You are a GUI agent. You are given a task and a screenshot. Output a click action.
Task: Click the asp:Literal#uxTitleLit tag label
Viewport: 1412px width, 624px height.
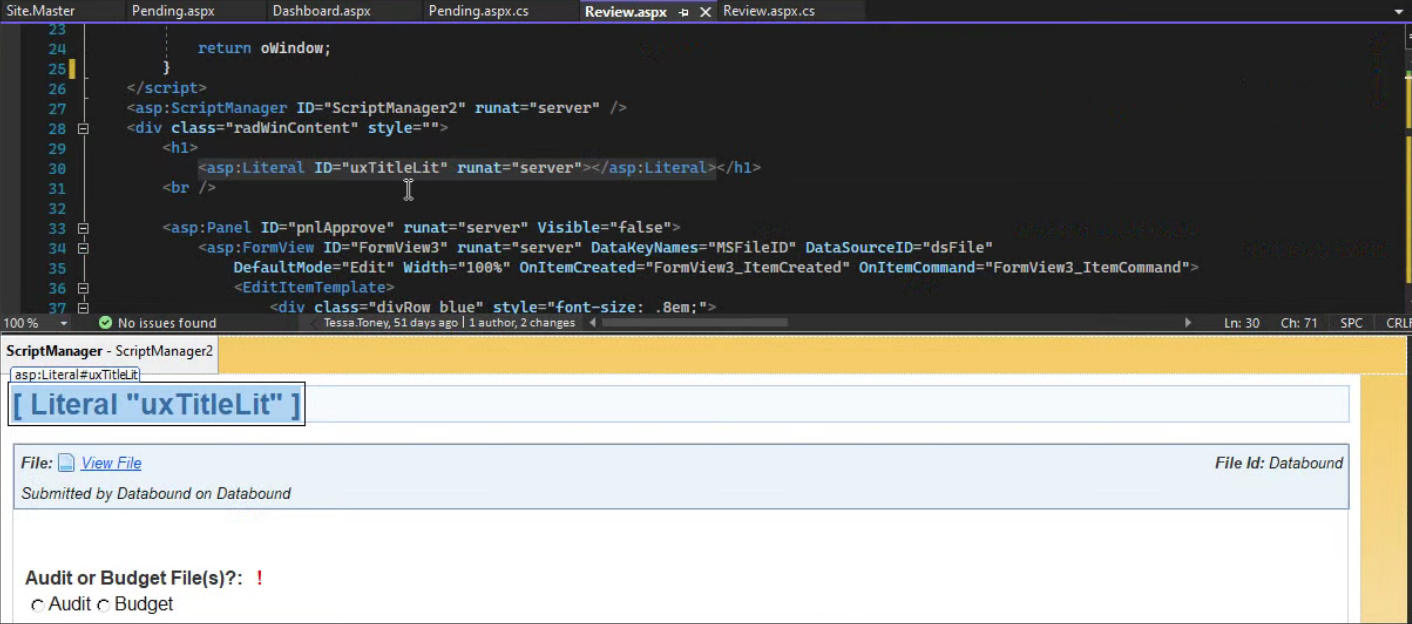click(x=76, y=375)
